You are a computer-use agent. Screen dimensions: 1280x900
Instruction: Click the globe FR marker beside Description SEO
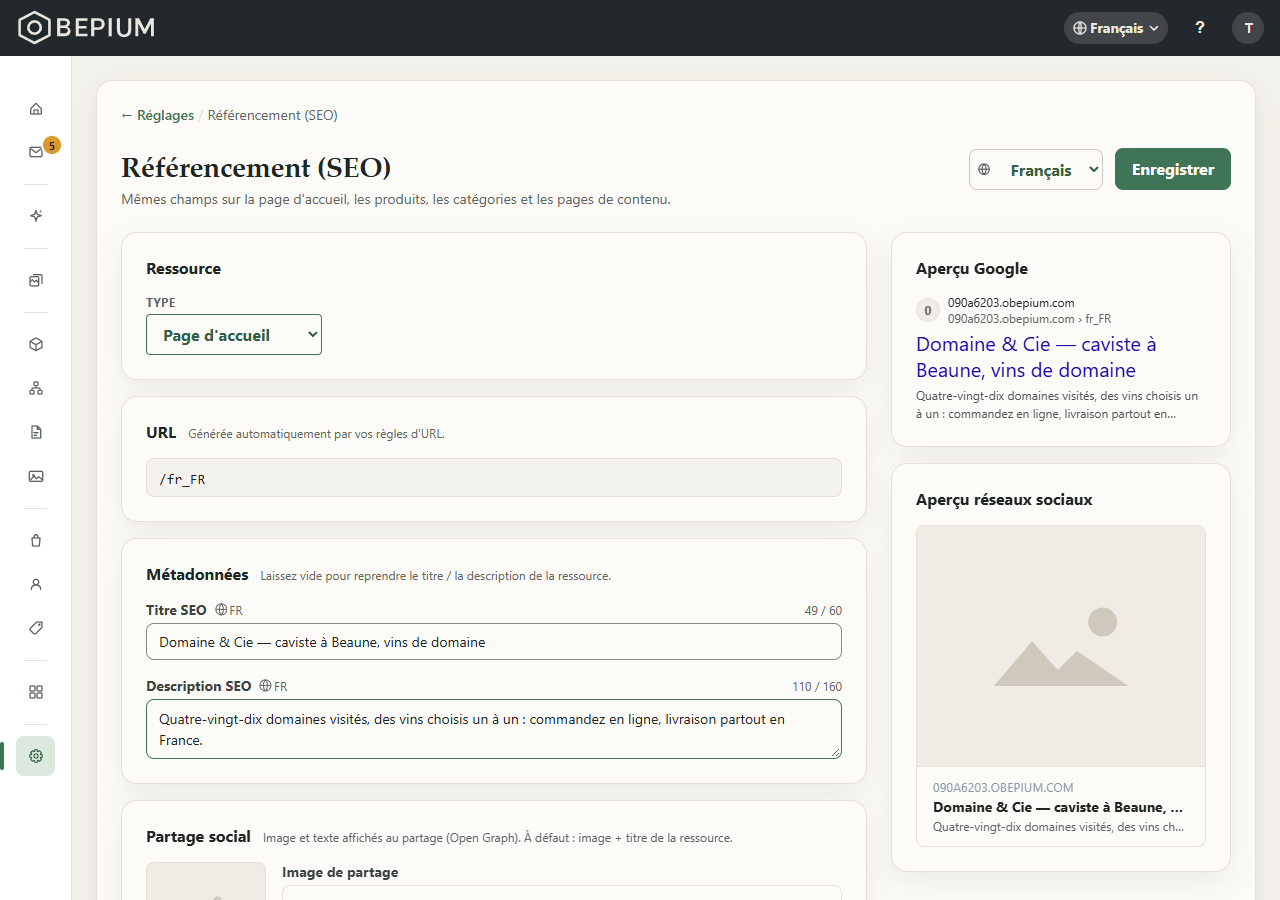coord(273,686)
